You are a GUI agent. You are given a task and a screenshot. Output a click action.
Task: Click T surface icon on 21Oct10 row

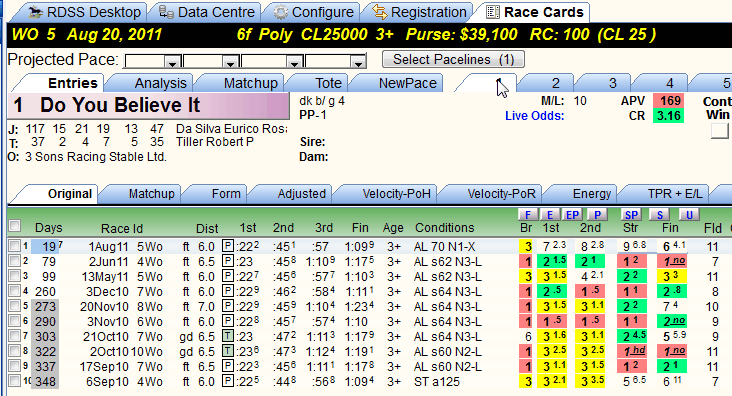227,336
